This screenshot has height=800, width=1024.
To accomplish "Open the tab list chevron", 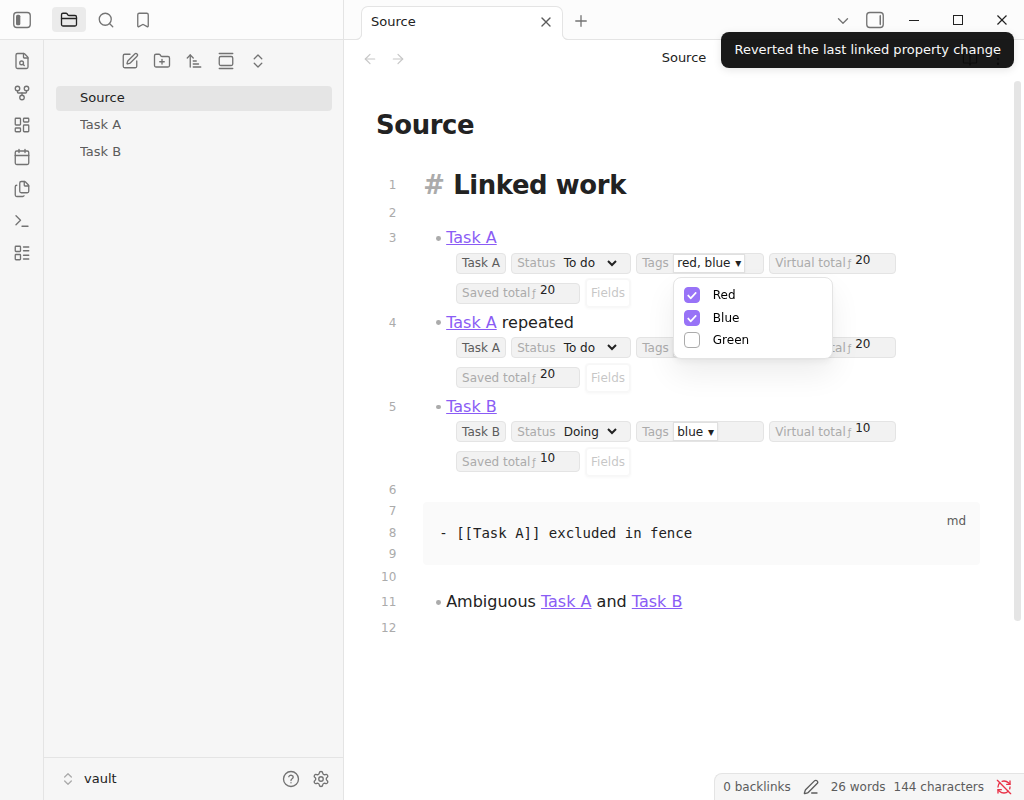I will [842, 21].
